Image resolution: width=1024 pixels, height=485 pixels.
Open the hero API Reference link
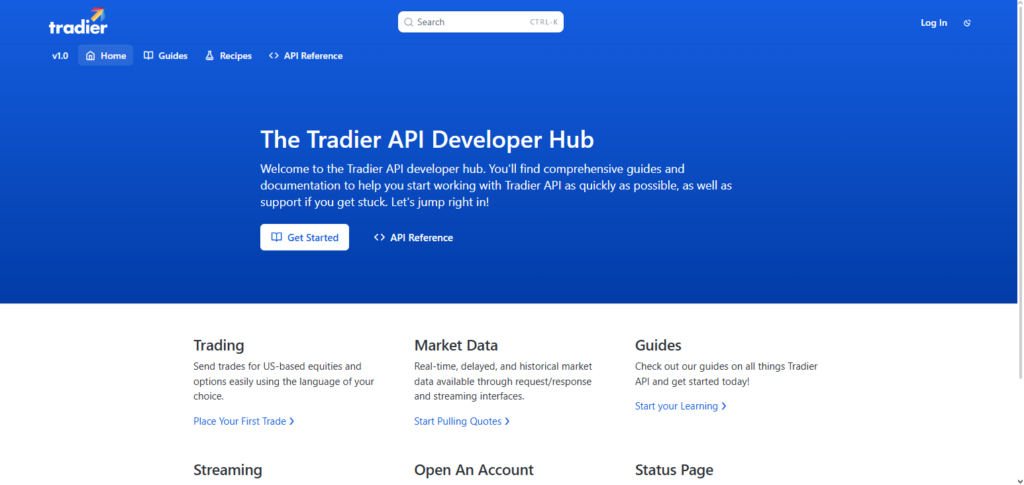click(413, 238)
